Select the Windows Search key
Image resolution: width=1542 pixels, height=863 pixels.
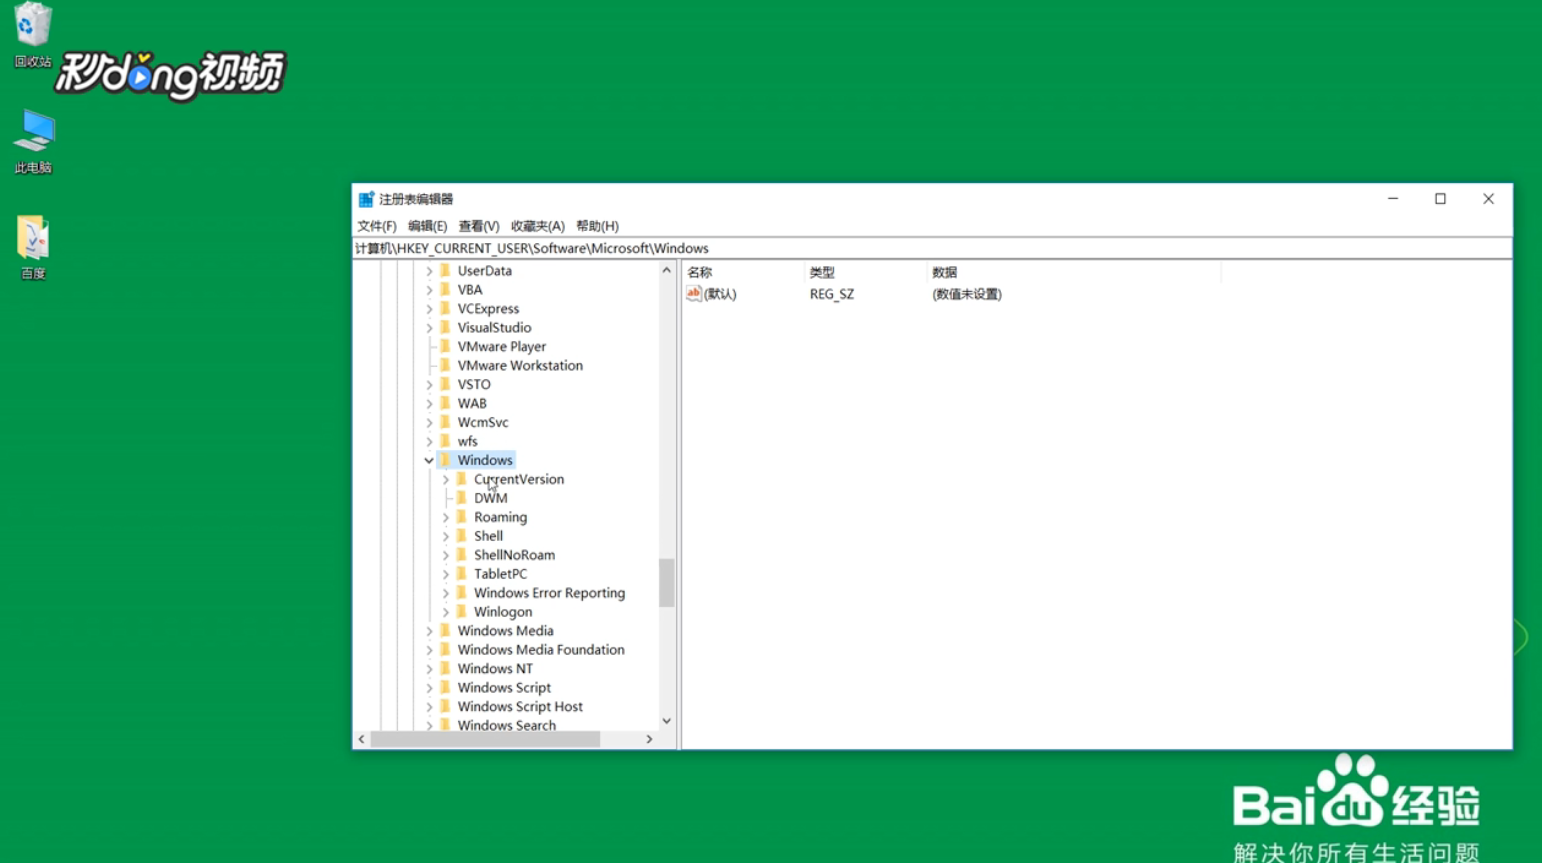[507, 726]
